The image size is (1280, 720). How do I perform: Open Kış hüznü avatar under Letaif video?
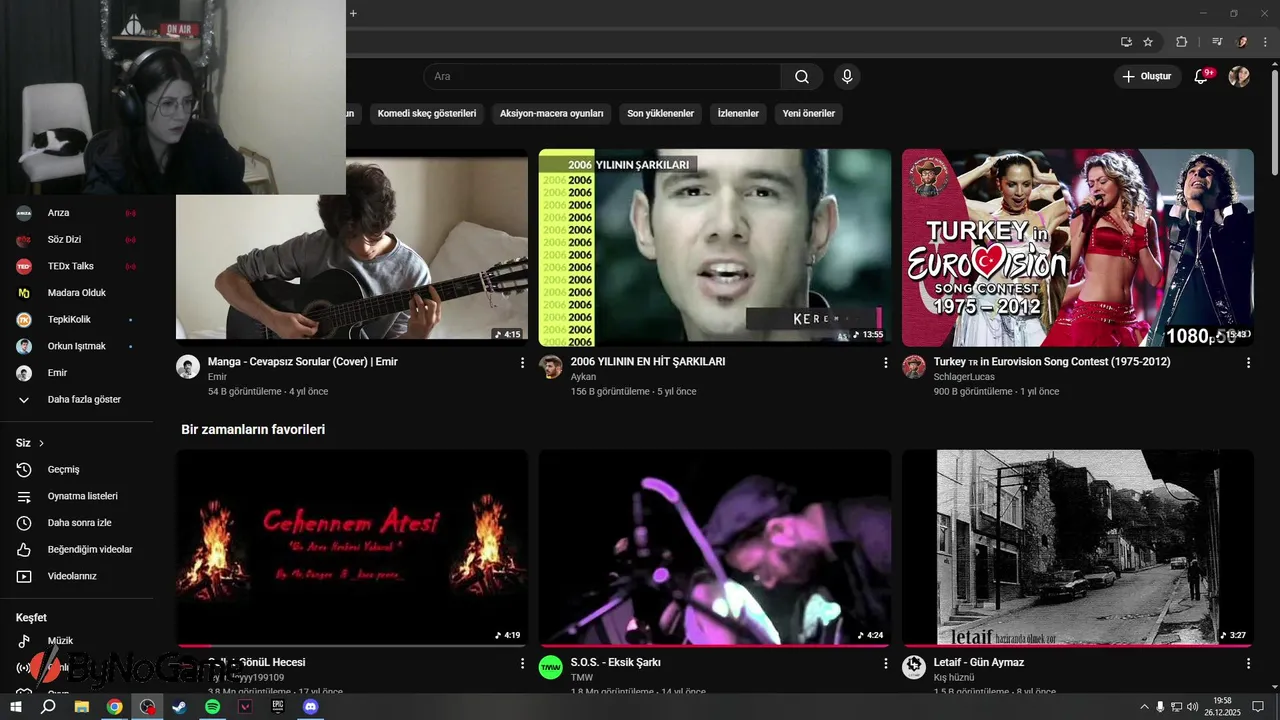pyautogui.click(x=914, y=667)
